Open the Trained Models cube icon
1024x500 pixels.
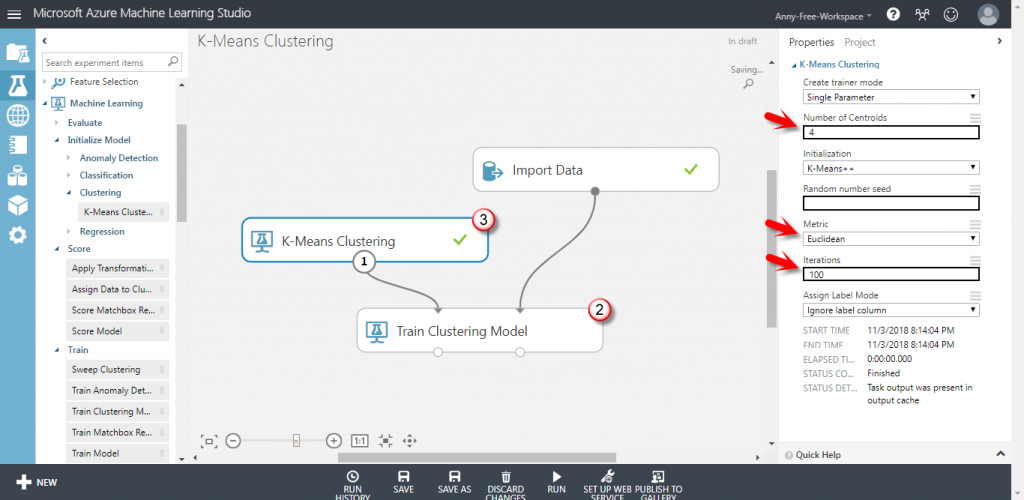click(x=18, y=205)
